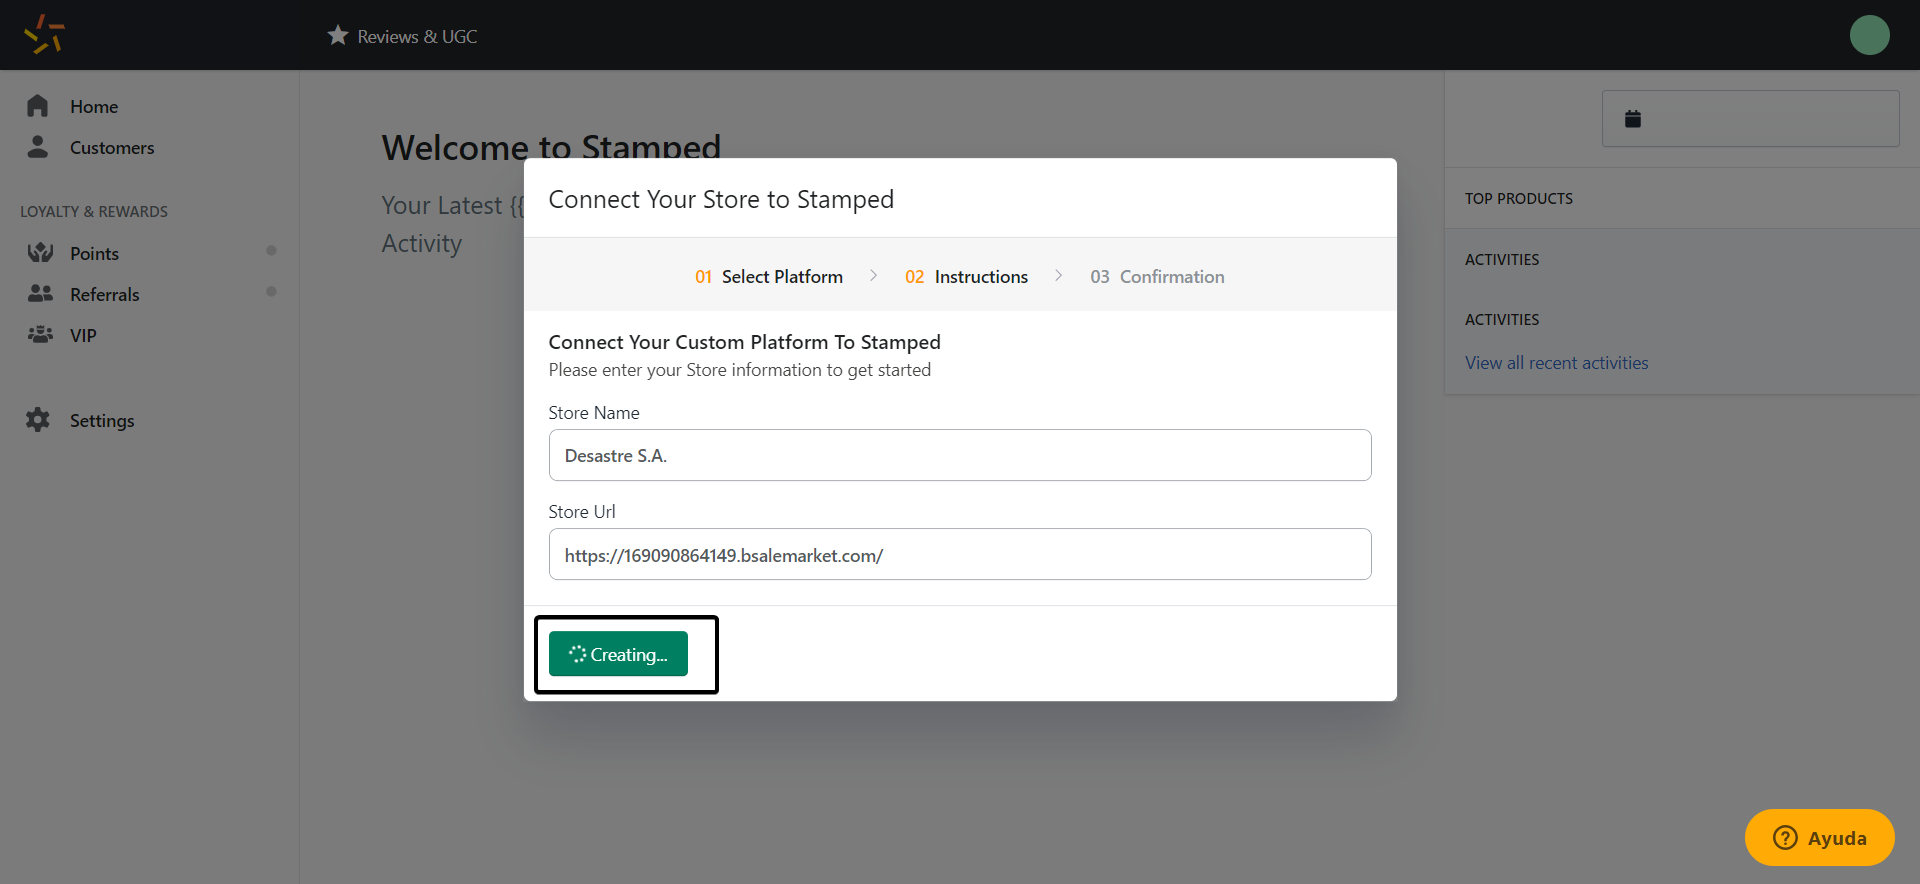Click the Please enter your Store information text
Image resolution: width=1920 pixels, height=884 pixels.
(x=740, y=370)
